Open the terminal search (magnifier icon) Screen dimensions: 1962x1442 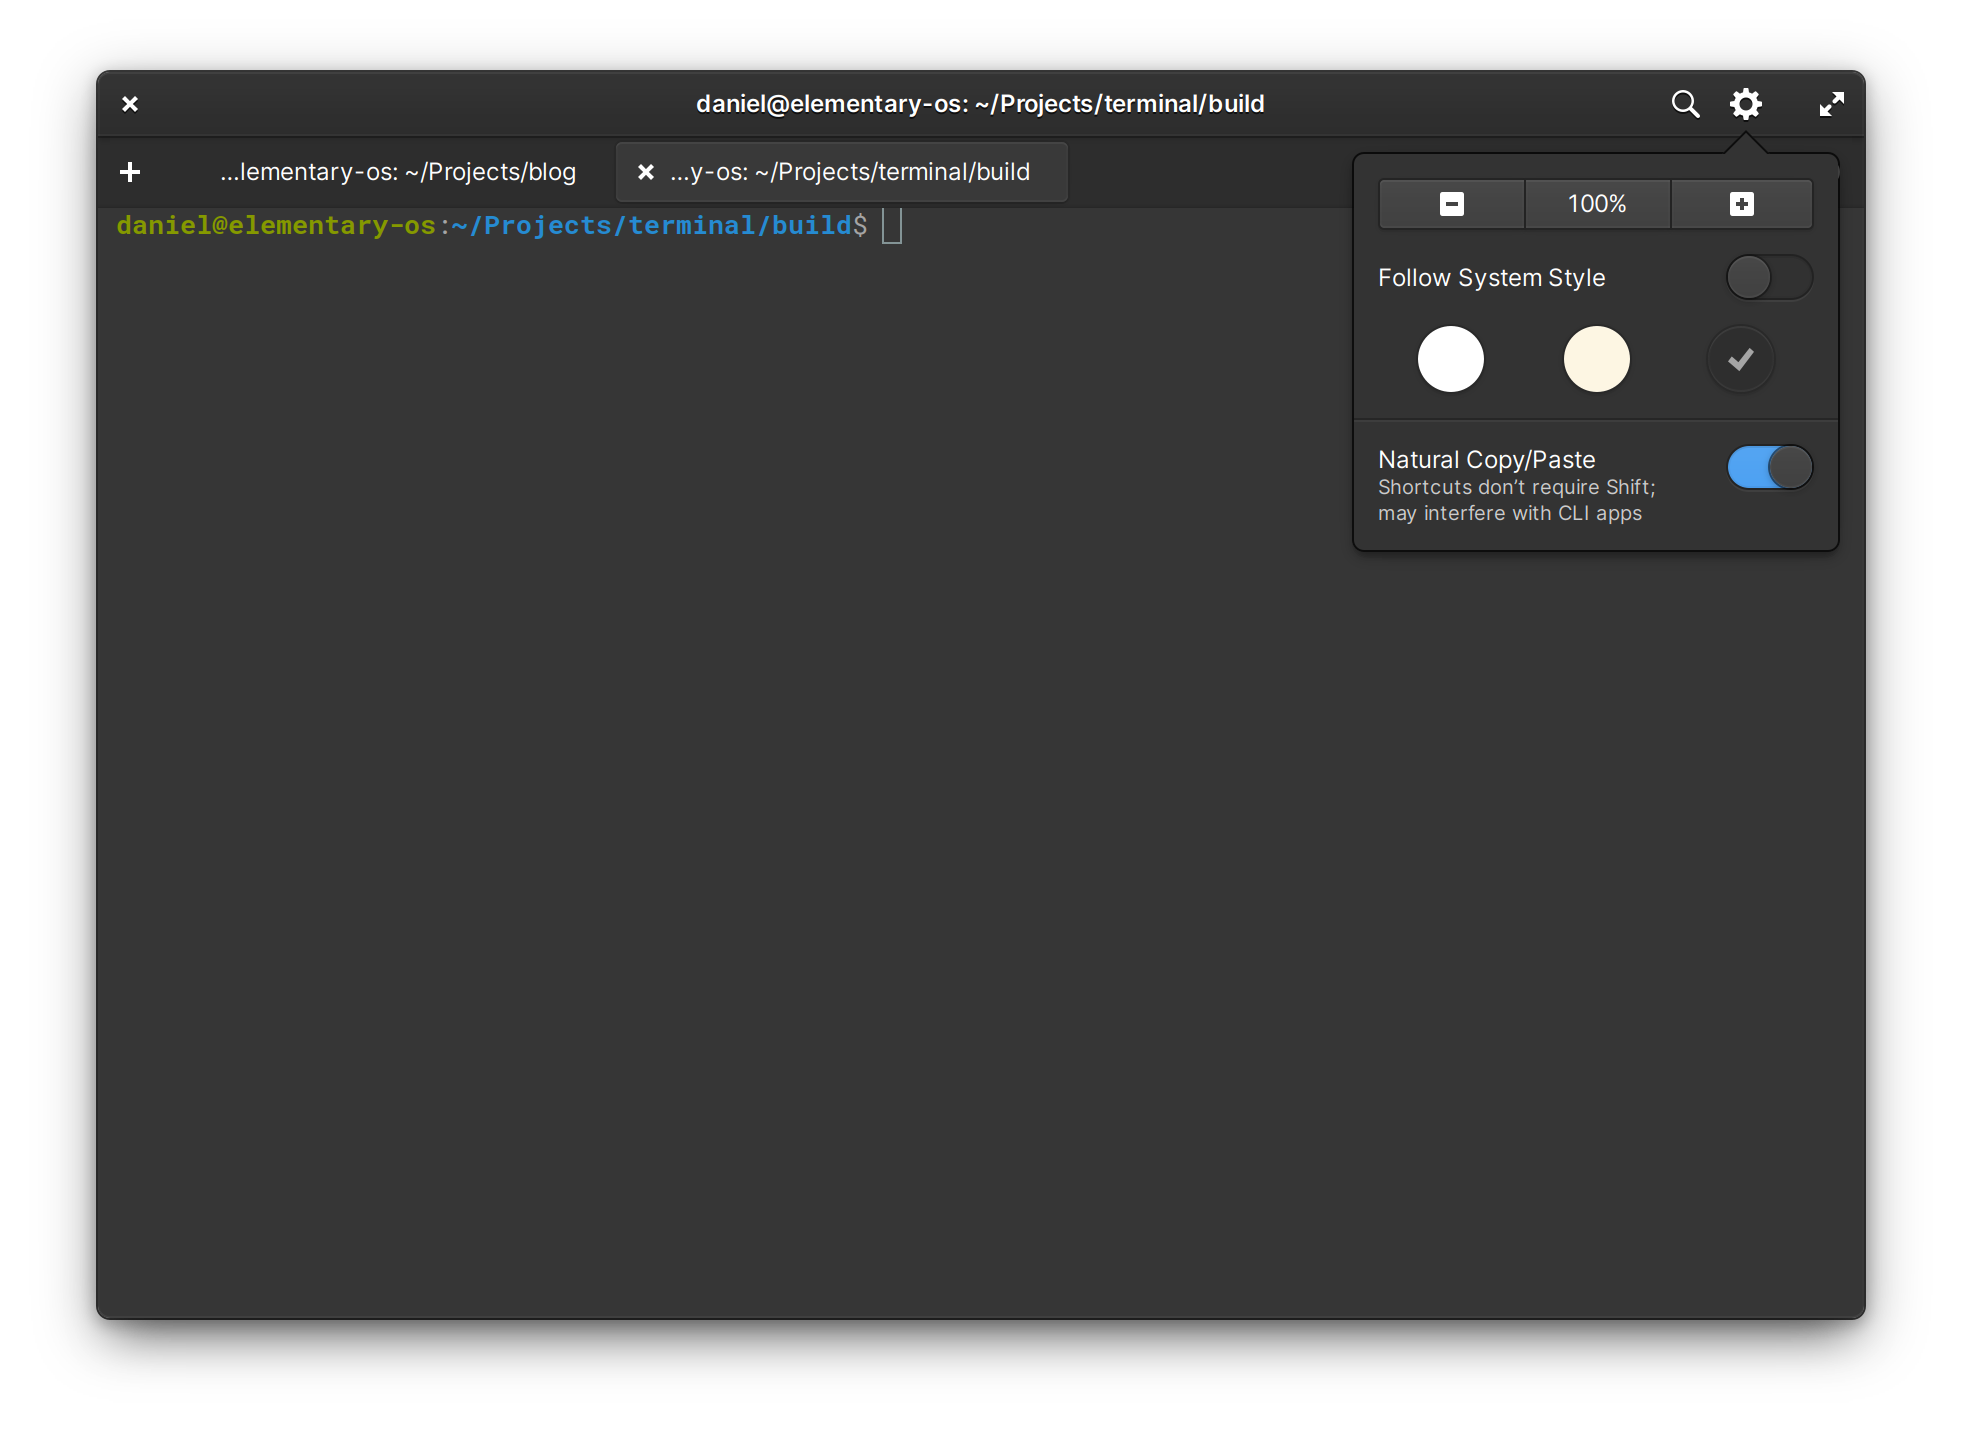[x=1685, y=104]
